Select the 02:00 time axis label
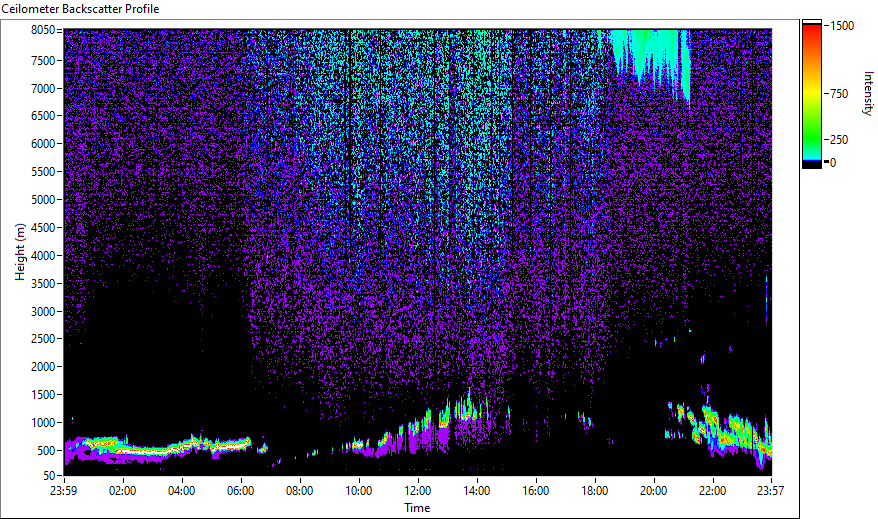Image resolution: width=878 pixels, height=519 pixels. (123, 491)
